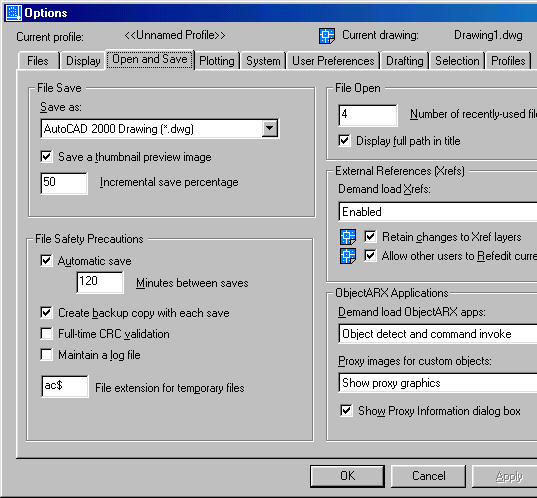Click the Options dialog title bar icon
Viewport: 537px width, 498px height.
[13, 13]
